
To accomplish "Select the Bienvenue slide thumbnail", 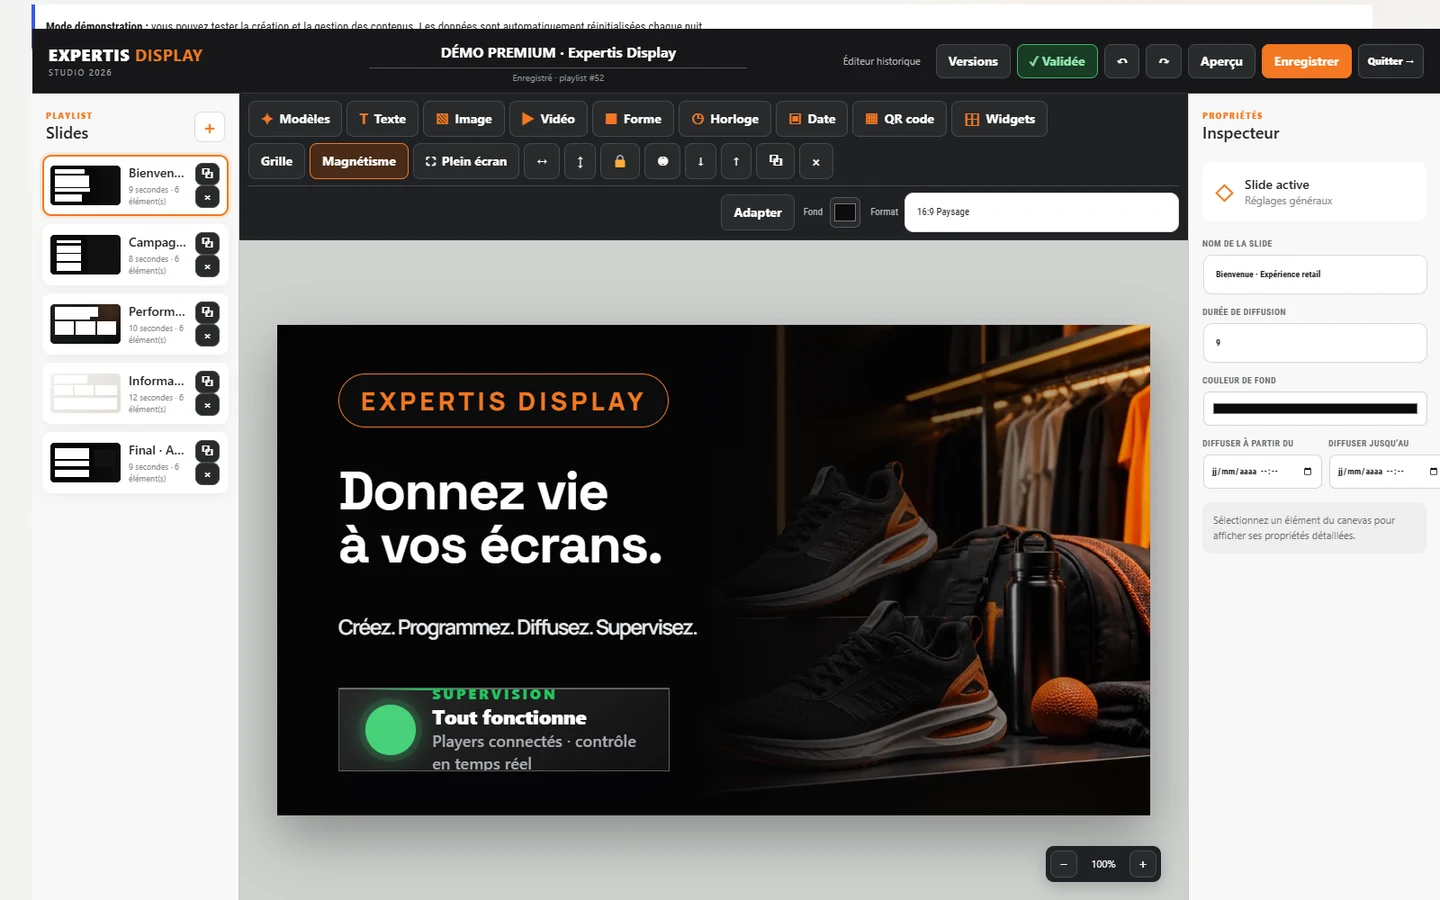I will click(x=86, y=185).
